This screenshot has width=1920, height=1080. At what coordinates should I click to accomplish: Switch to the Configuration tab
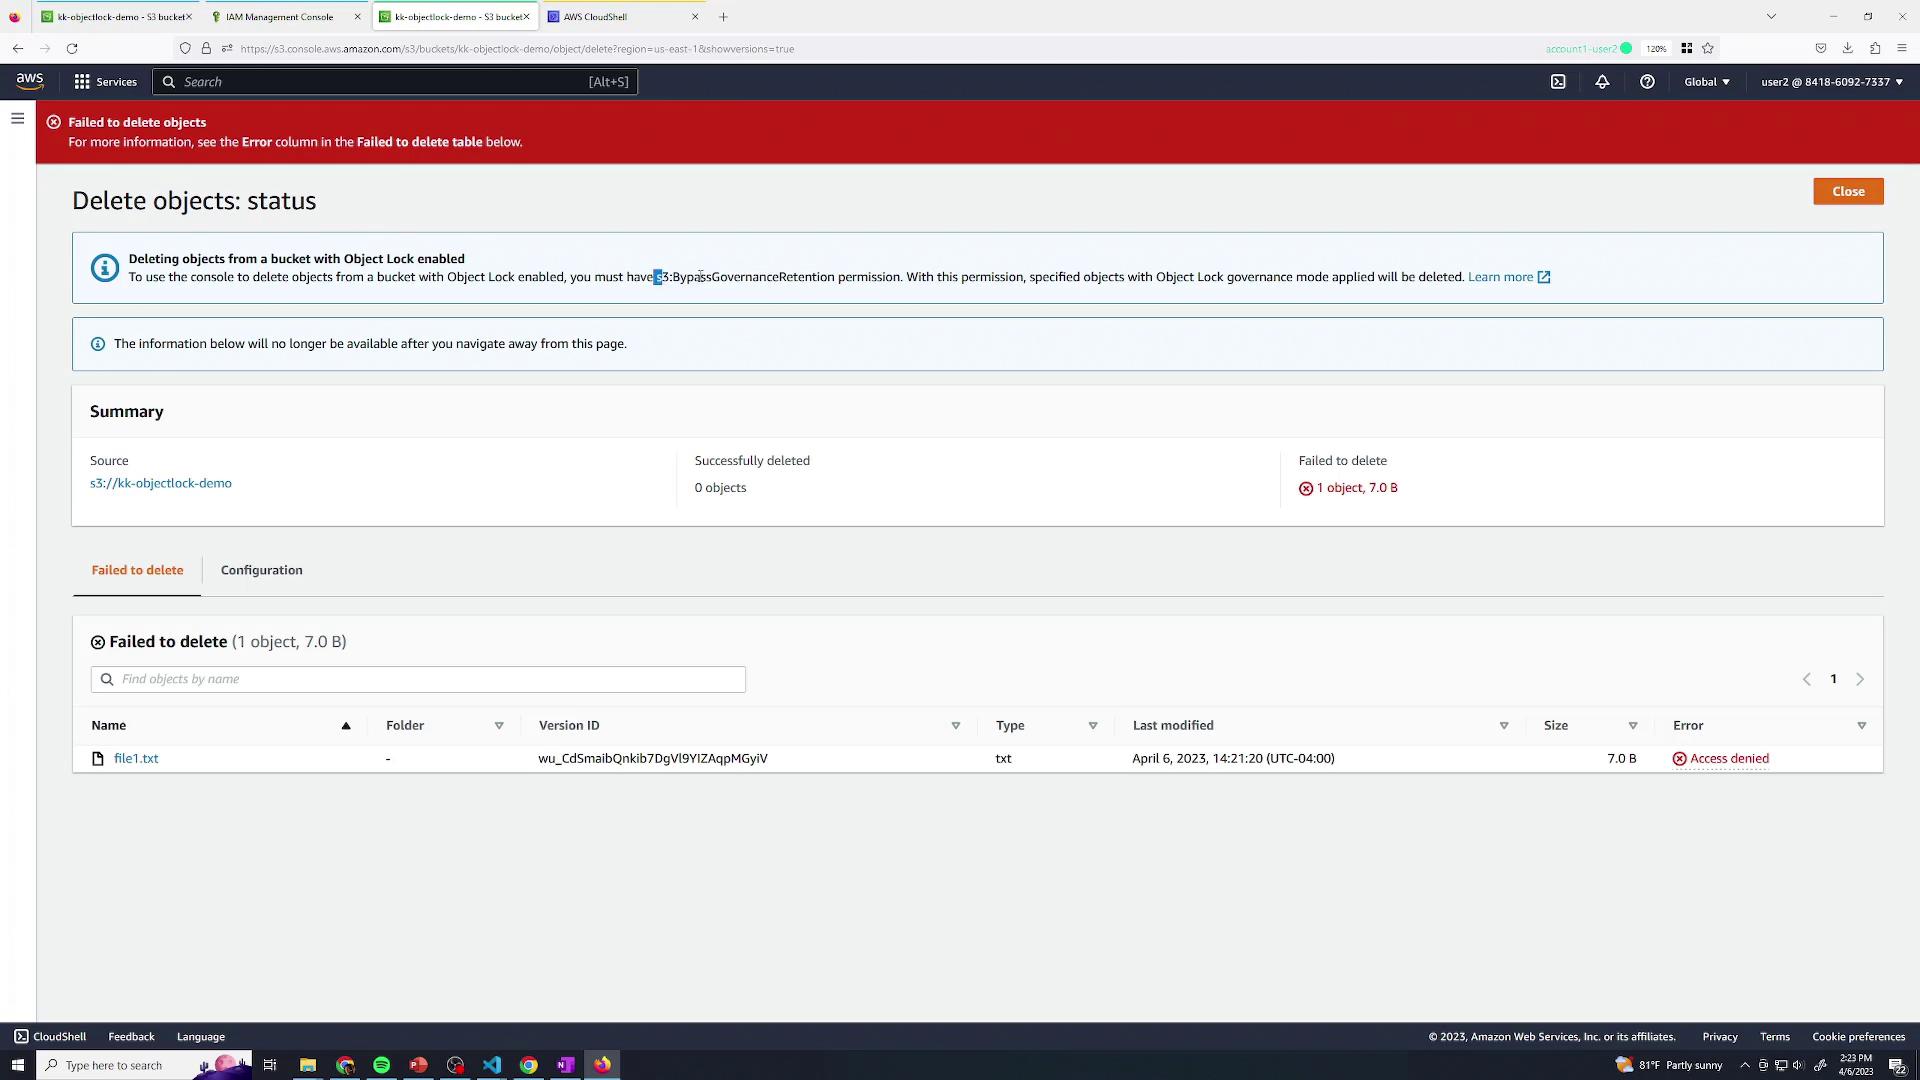point(261,570)
